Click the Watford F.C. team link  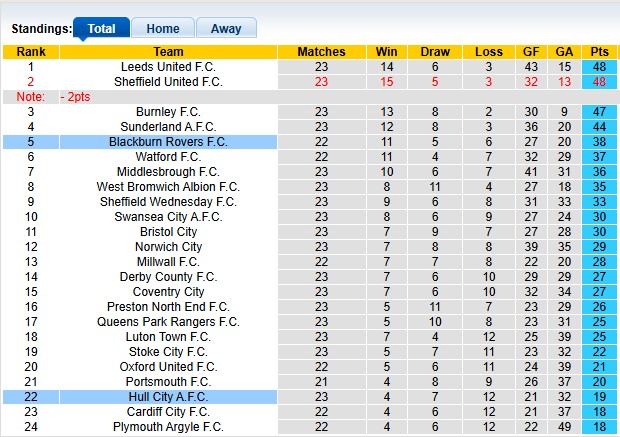click(168, 157)
